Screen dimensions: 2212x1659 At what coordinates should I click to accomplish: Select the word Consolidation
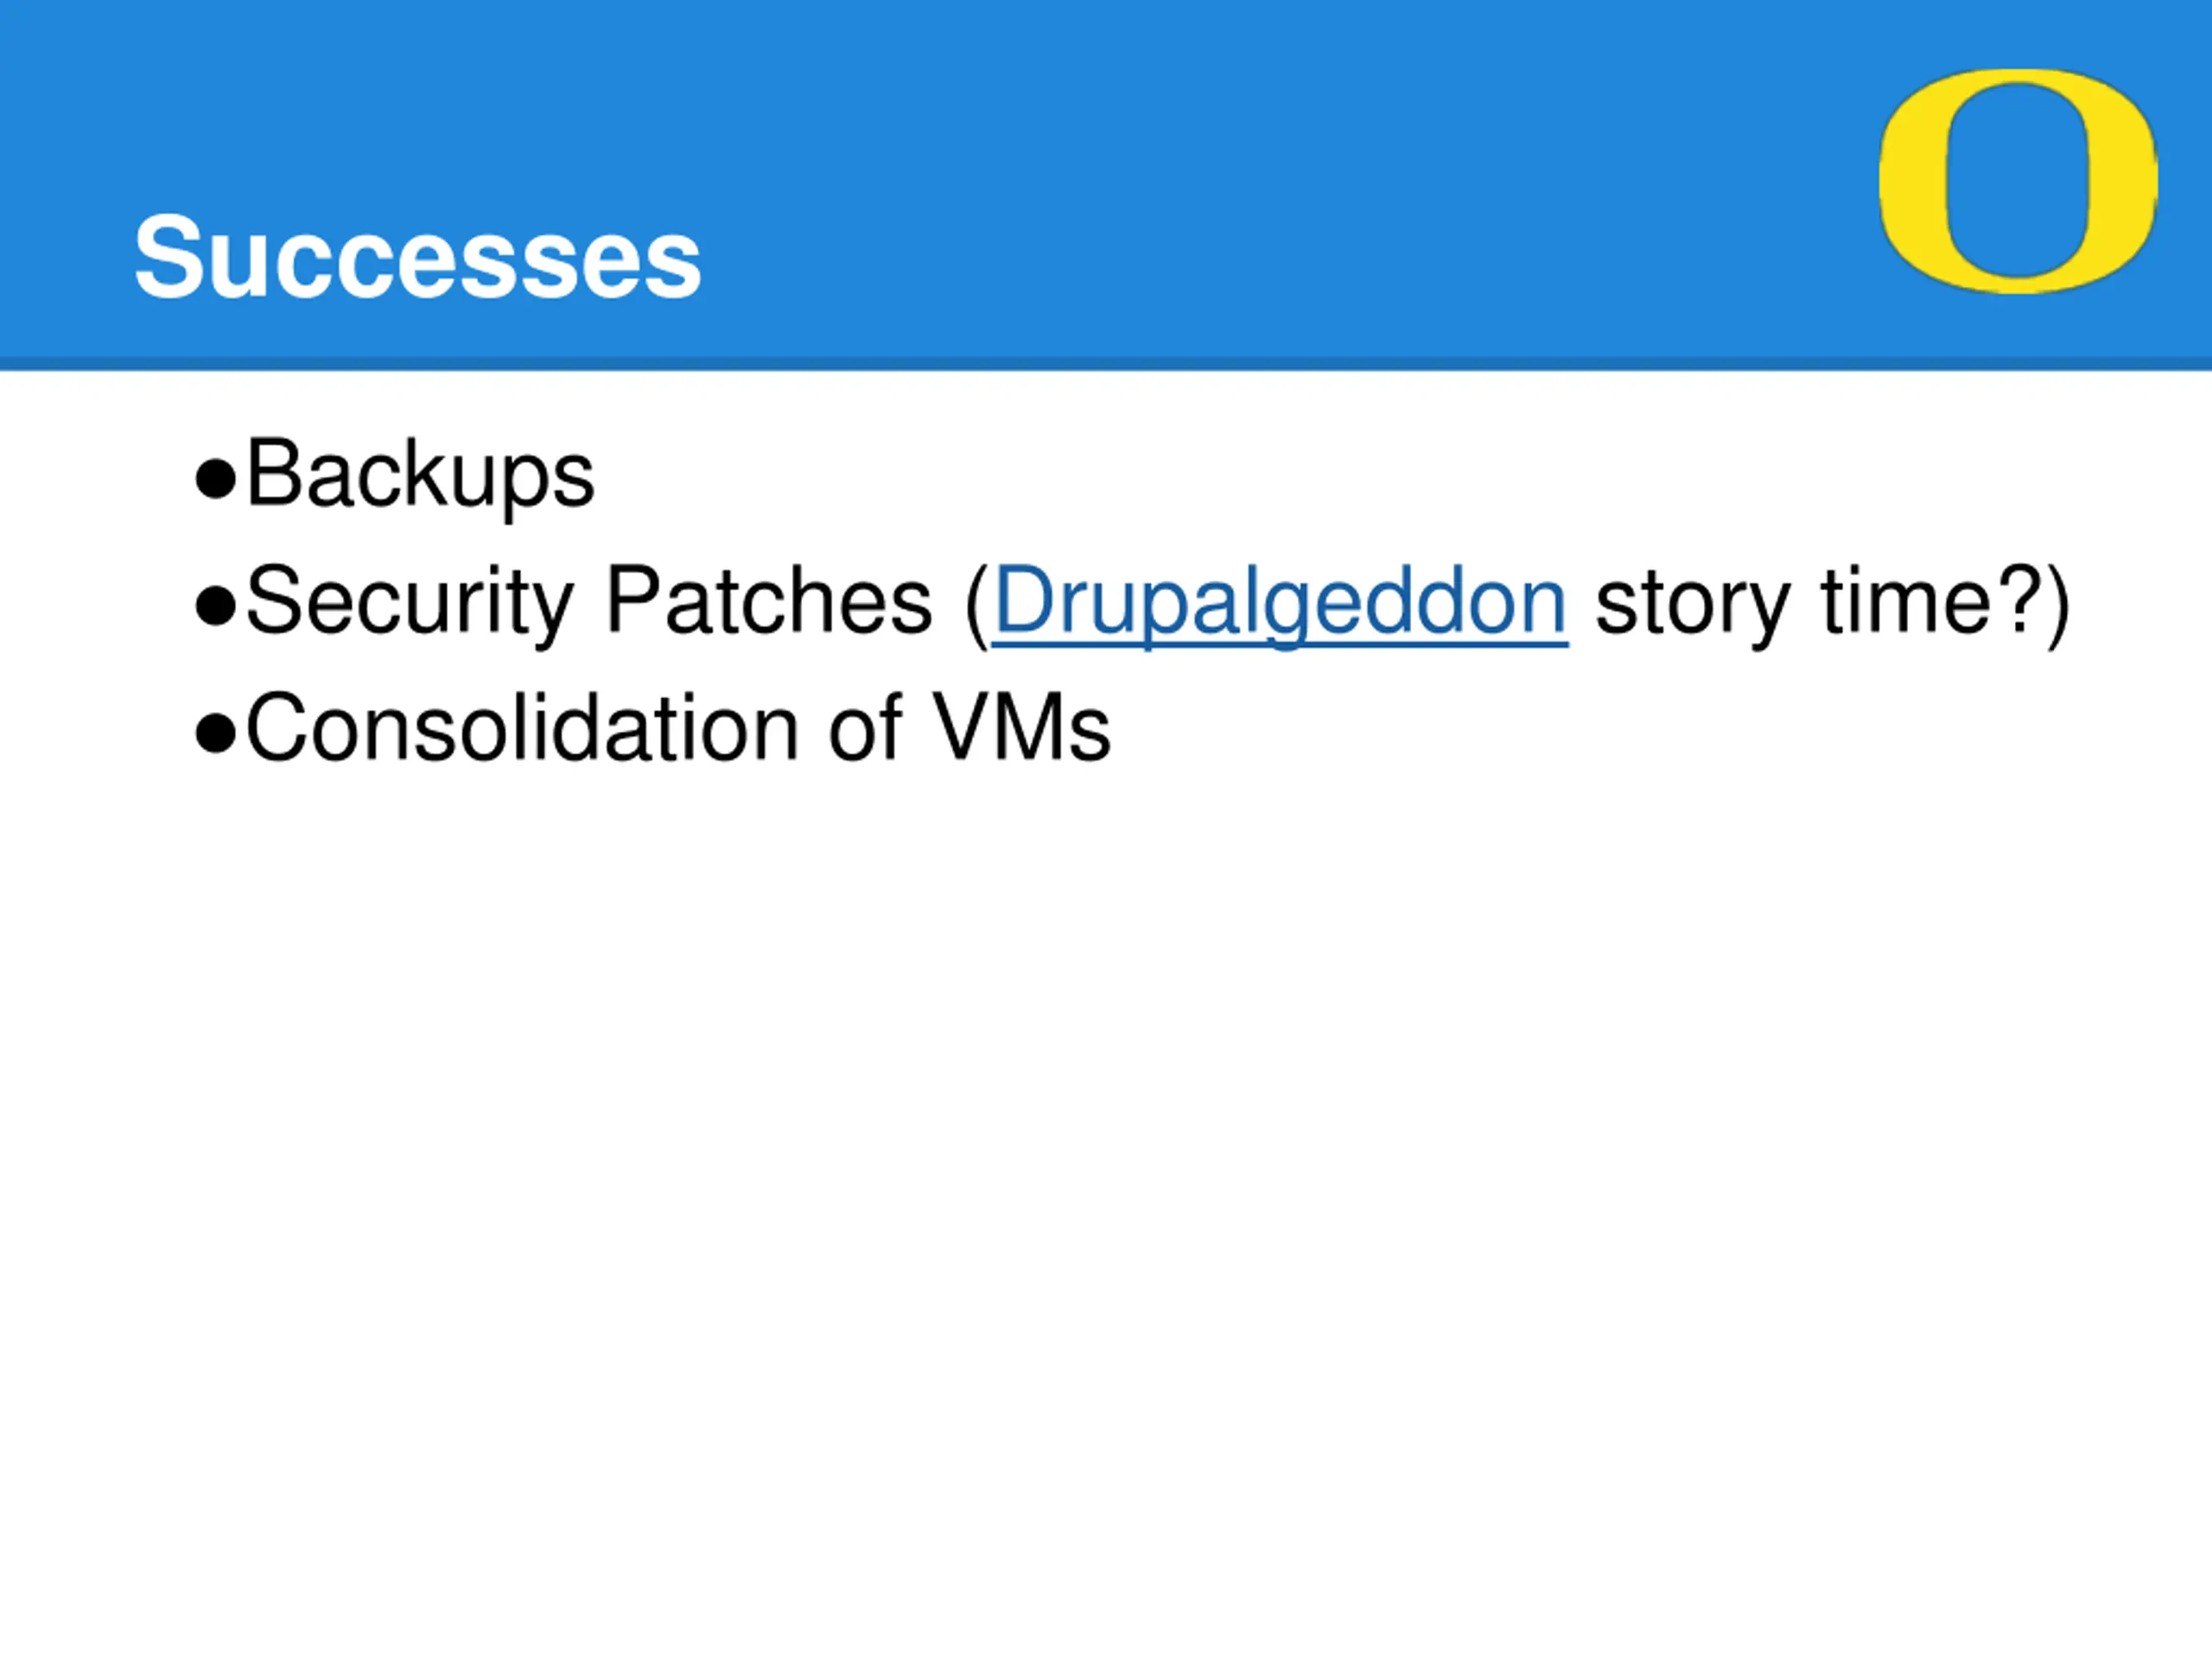(521, 728)
